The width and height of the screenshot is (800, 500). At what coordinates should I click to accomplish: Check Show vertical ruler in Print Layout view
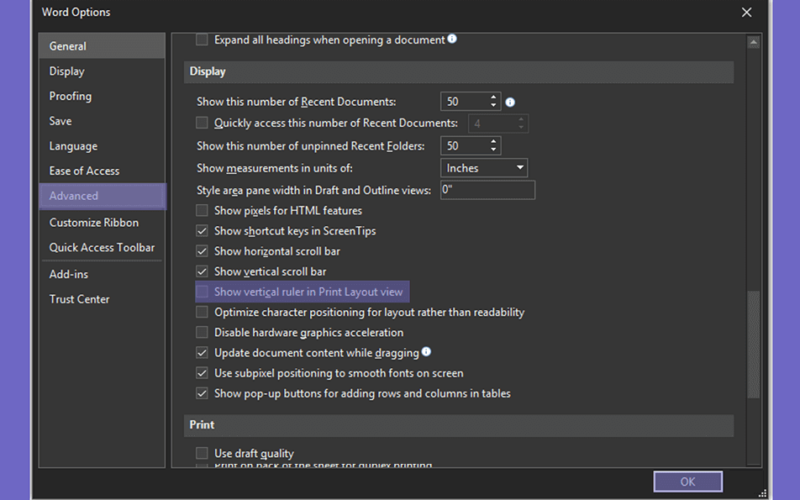202,292
